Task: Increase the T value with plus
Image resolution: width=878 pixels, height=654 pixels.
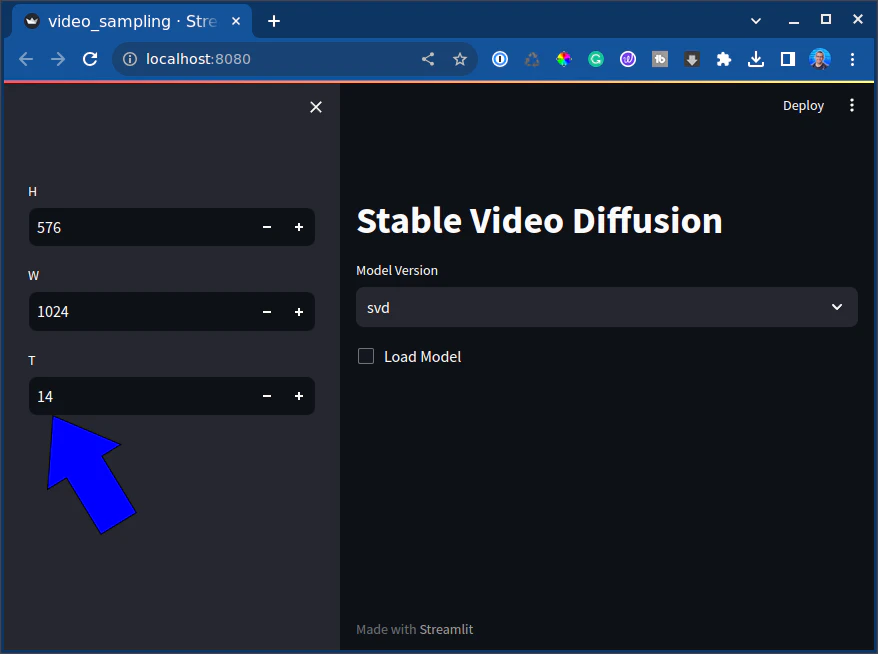Action: click(299, 396)
